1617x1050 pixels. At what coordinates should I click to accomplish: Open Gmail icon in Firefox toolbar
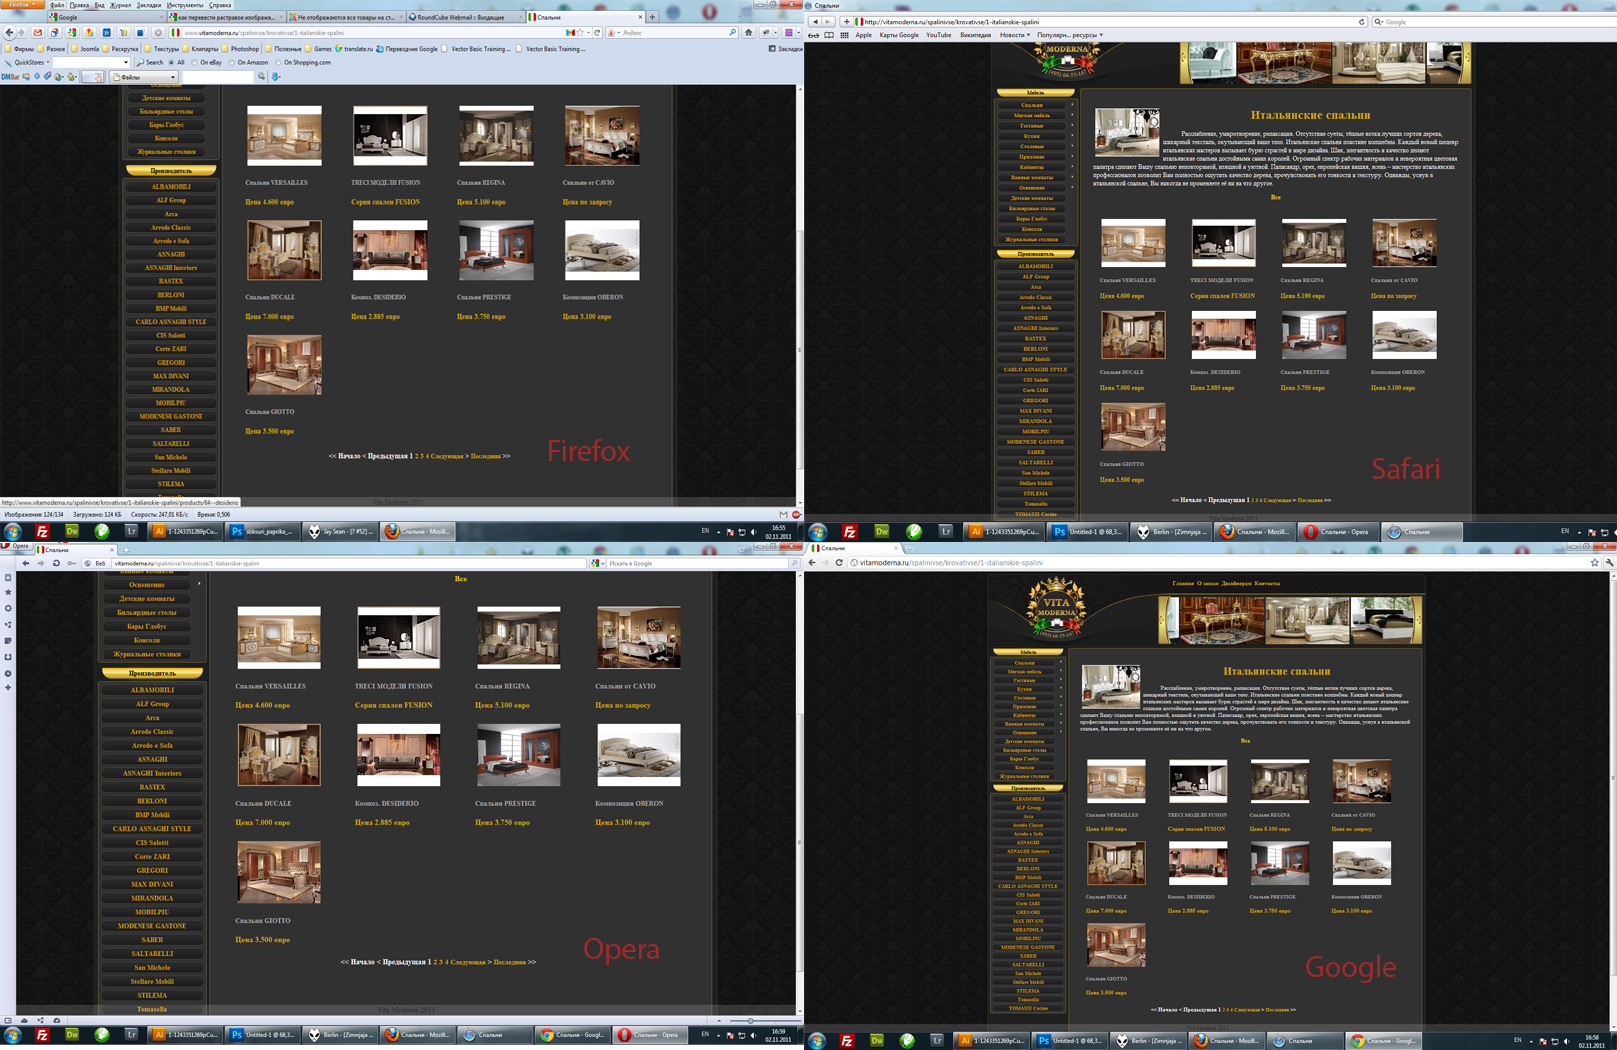pyautogui.click(x=38, y=33)
